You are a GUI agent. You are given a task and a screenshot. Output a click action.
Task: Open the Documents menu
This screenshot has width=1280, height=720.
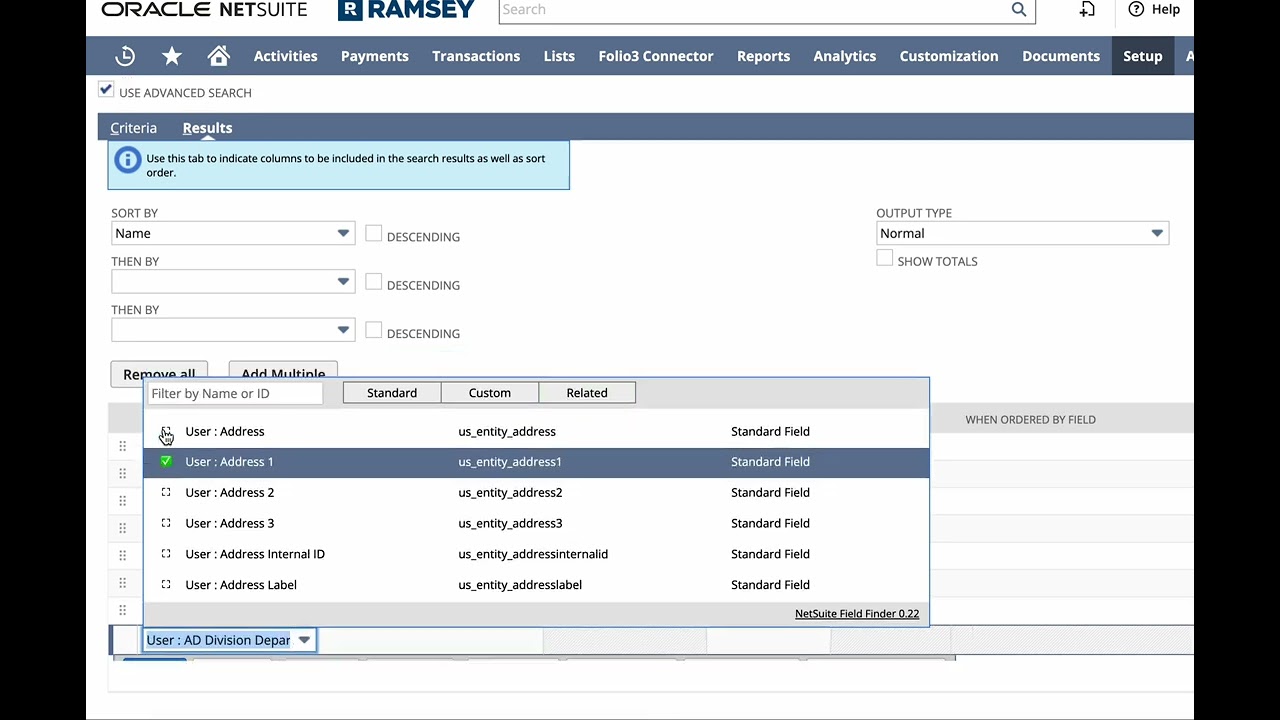pos(1061,56)
